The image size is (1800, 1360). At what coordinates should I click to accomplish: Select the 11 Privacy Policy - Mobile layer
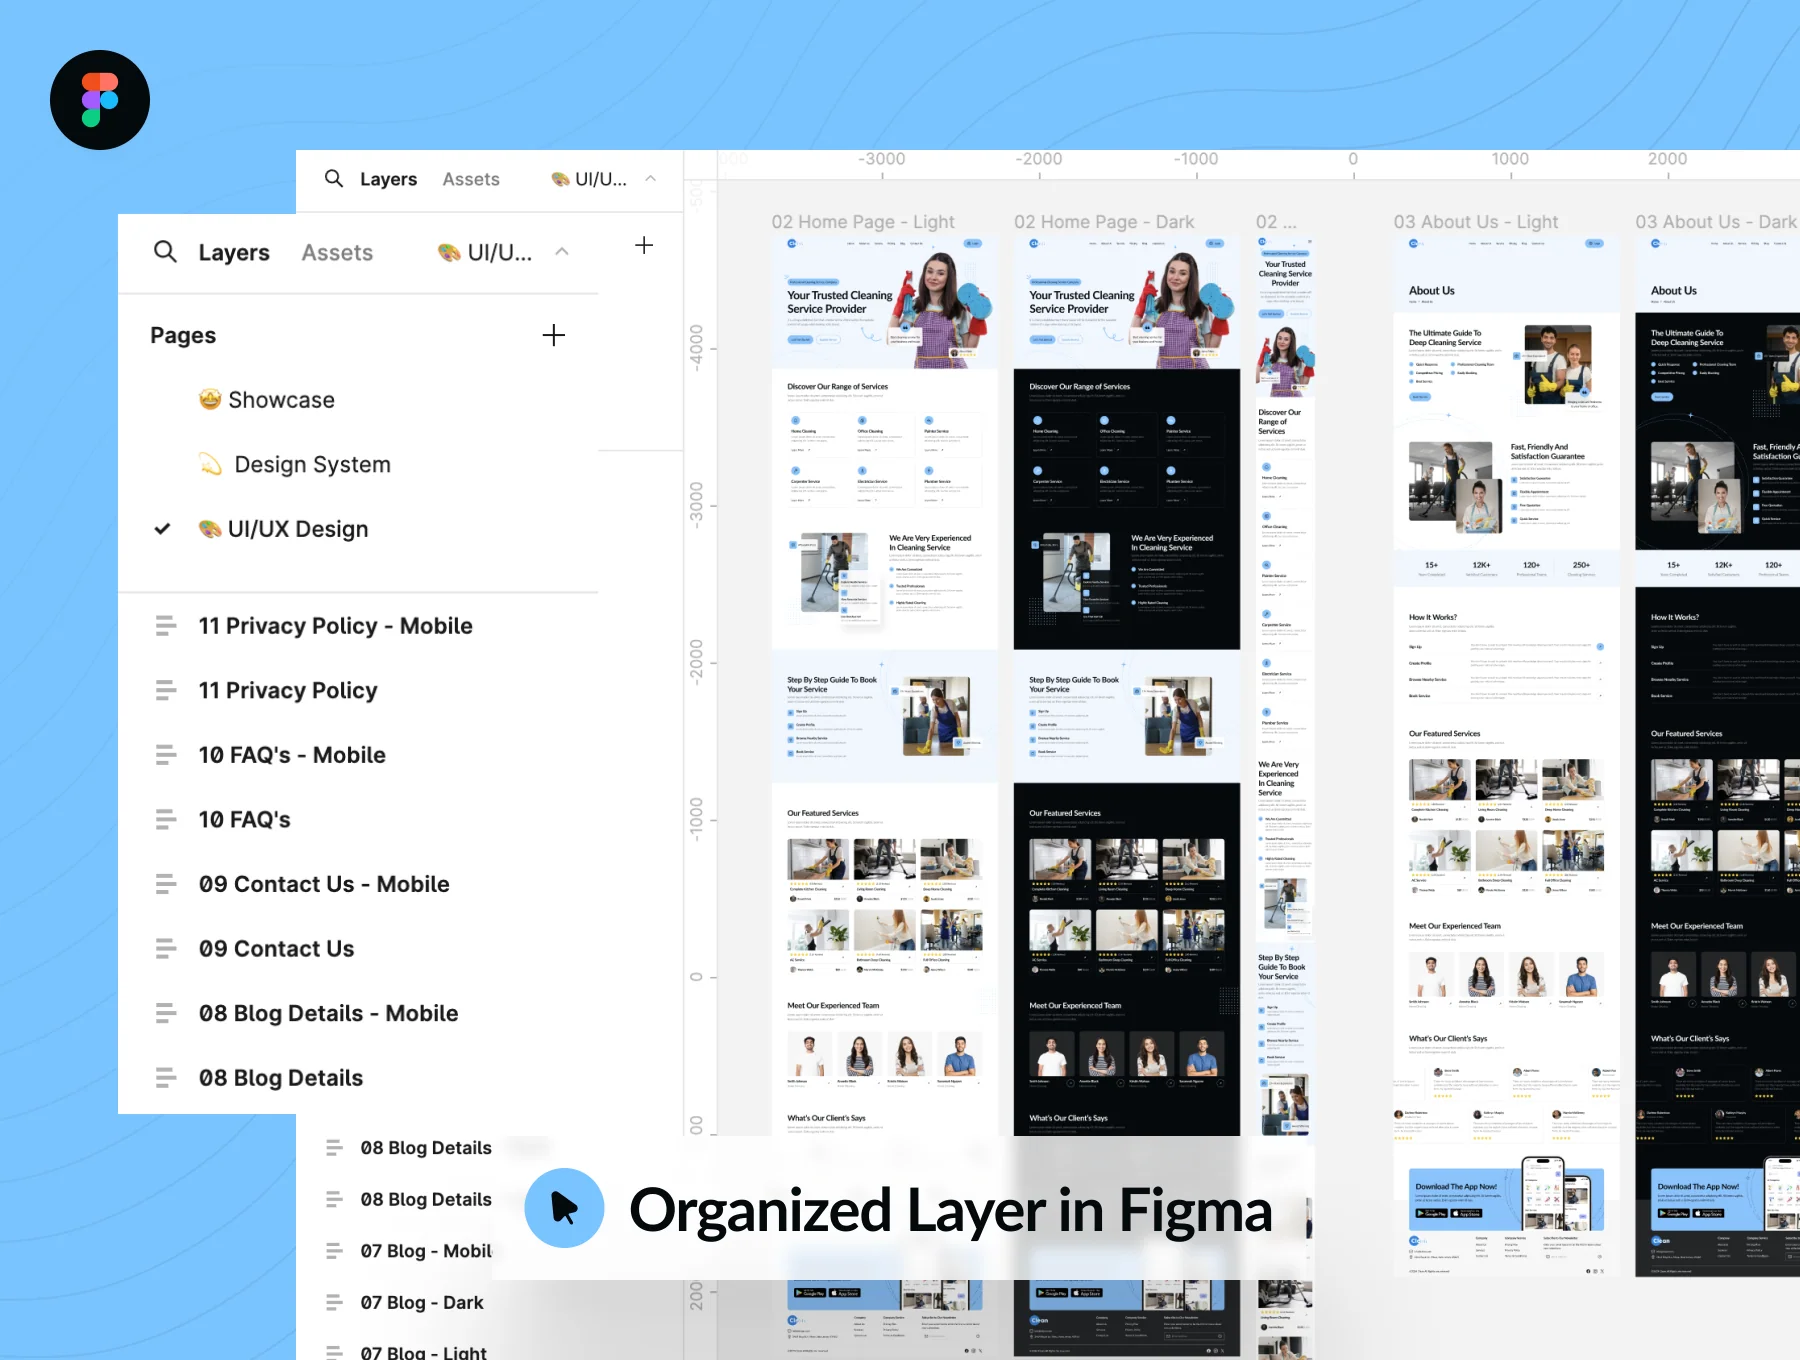point(335,626)
